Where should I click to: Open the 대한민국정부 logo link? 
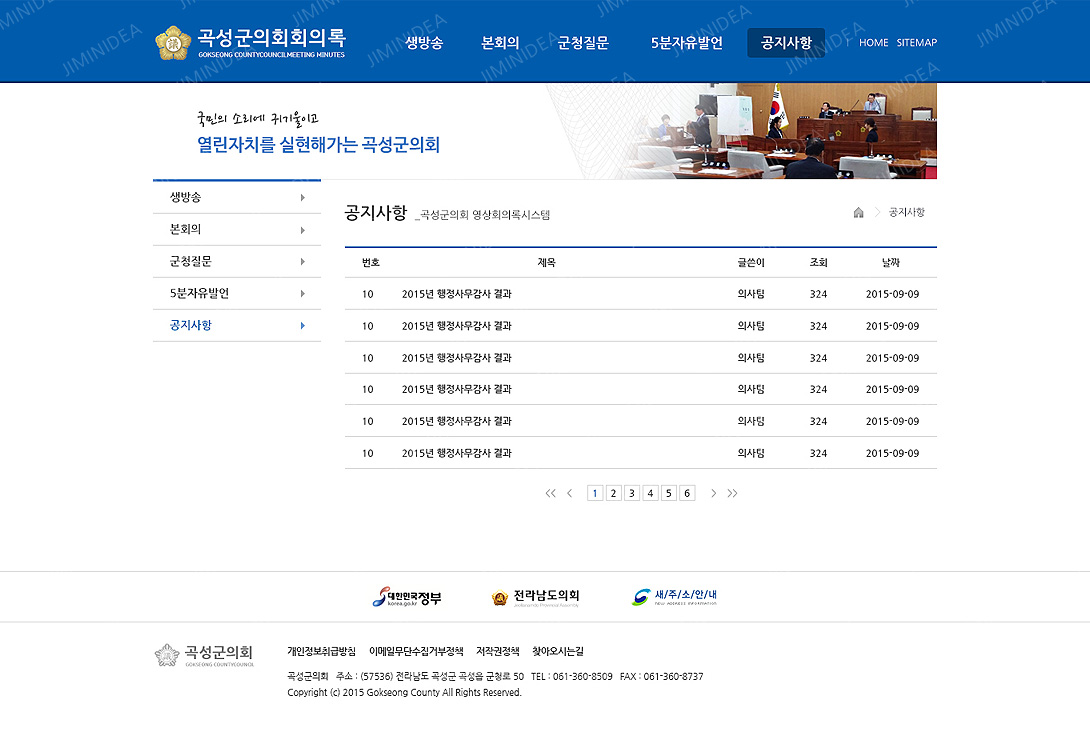click(407, 597)
